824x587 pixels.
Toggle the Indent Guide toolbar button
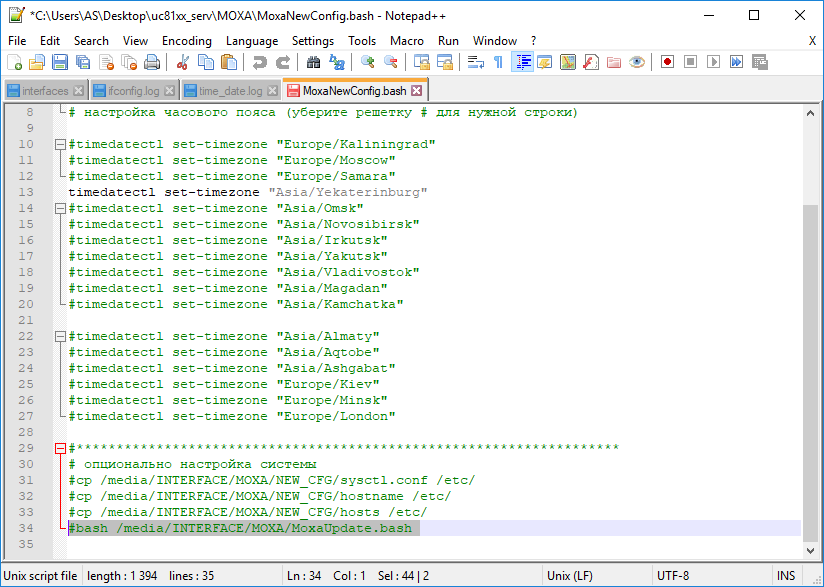pyautogui.click(x=522, y=62)
